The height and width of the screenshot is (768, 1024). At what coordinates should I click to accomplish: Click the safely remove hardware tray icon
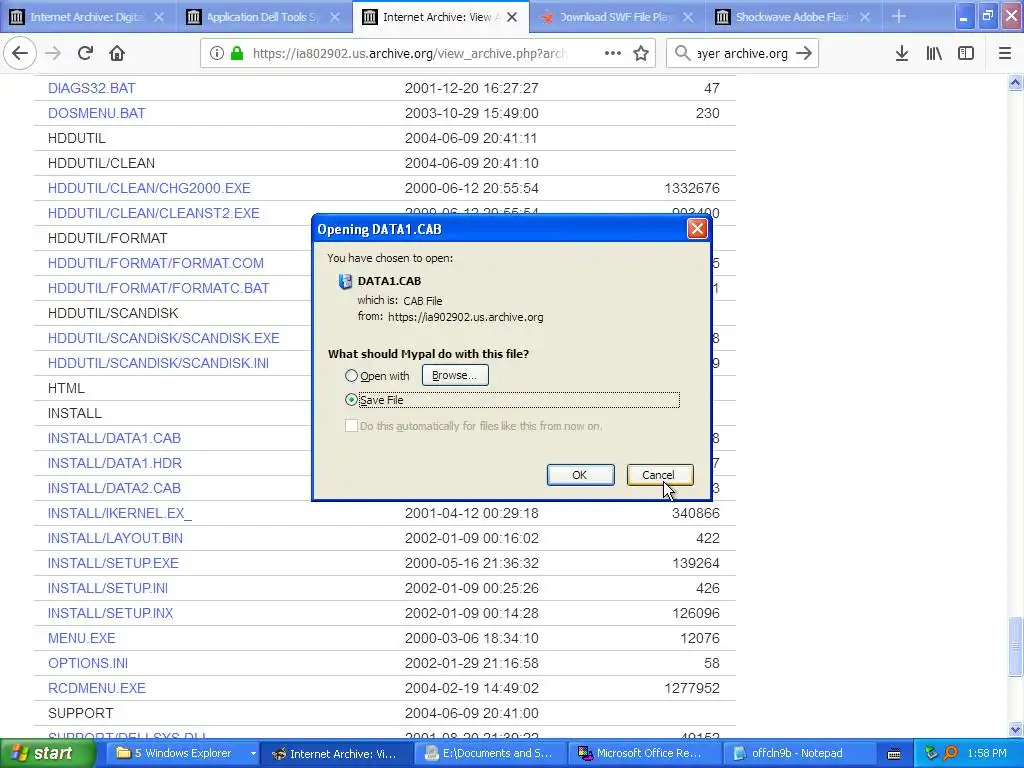tap(931, 754)
